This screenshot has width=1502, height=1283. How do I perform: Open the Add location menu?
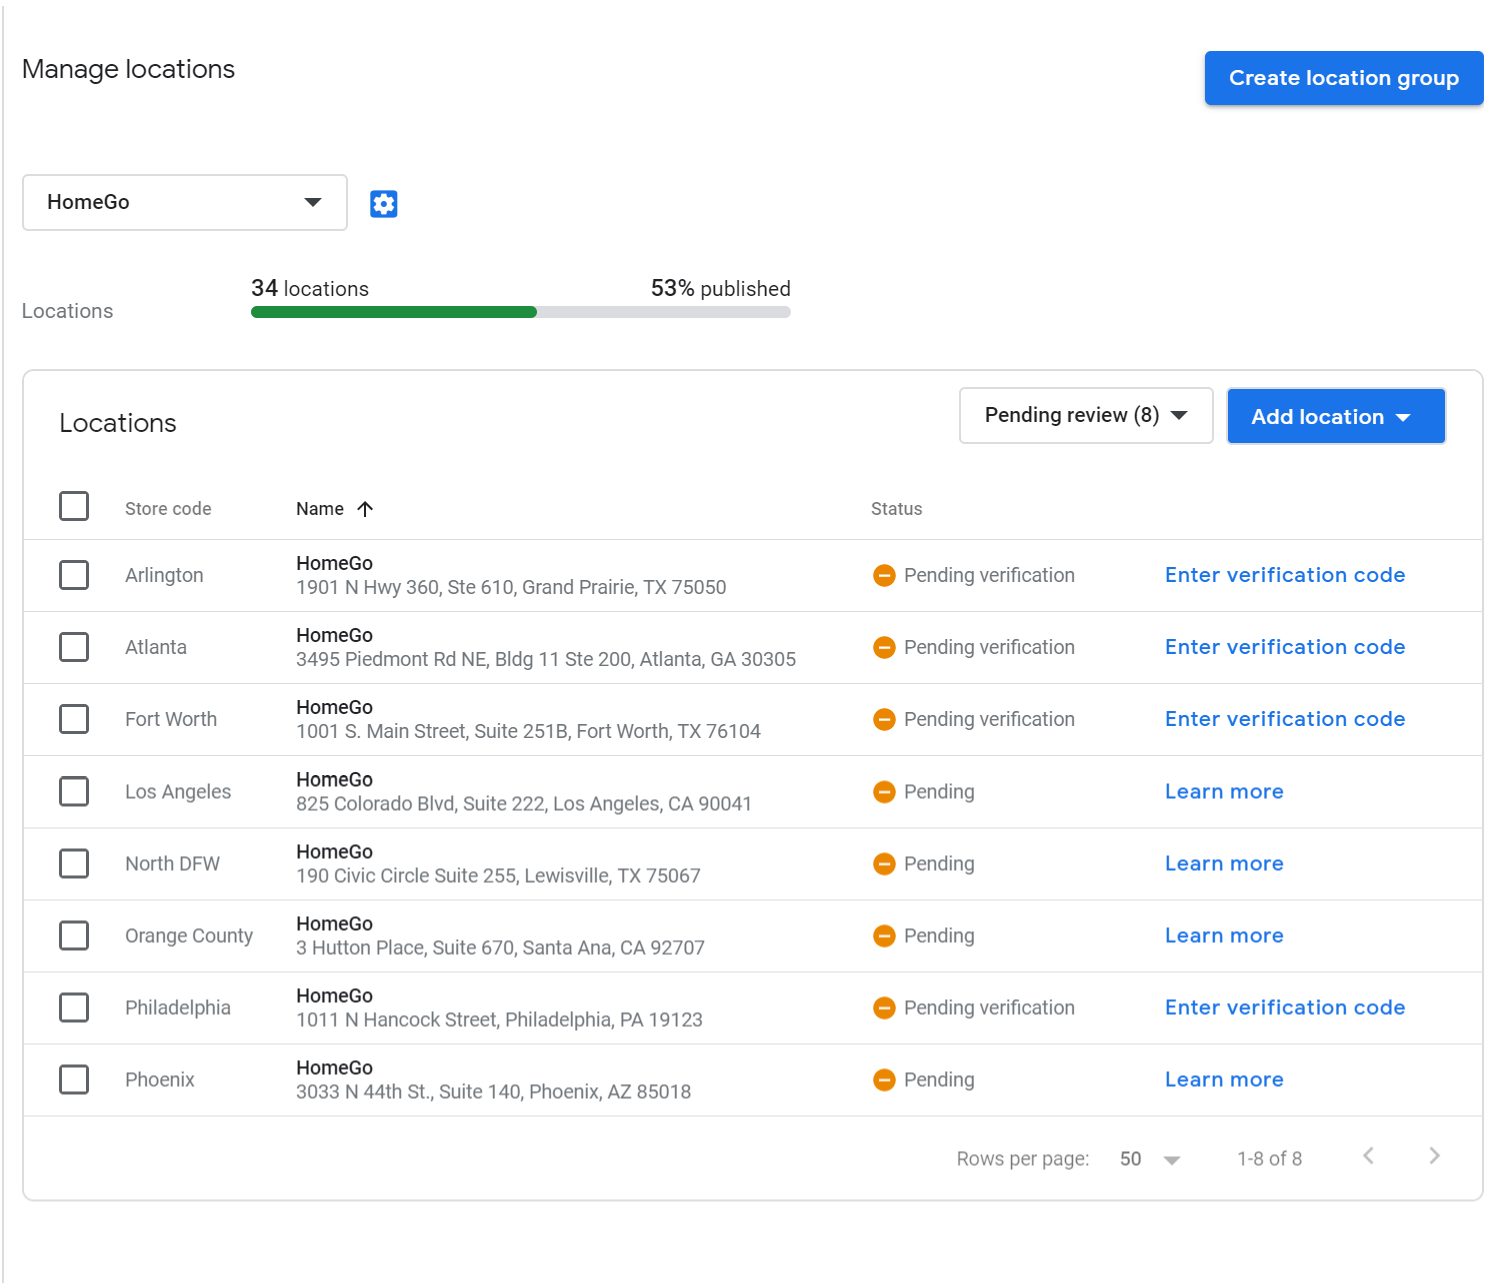coord(1335,417)
